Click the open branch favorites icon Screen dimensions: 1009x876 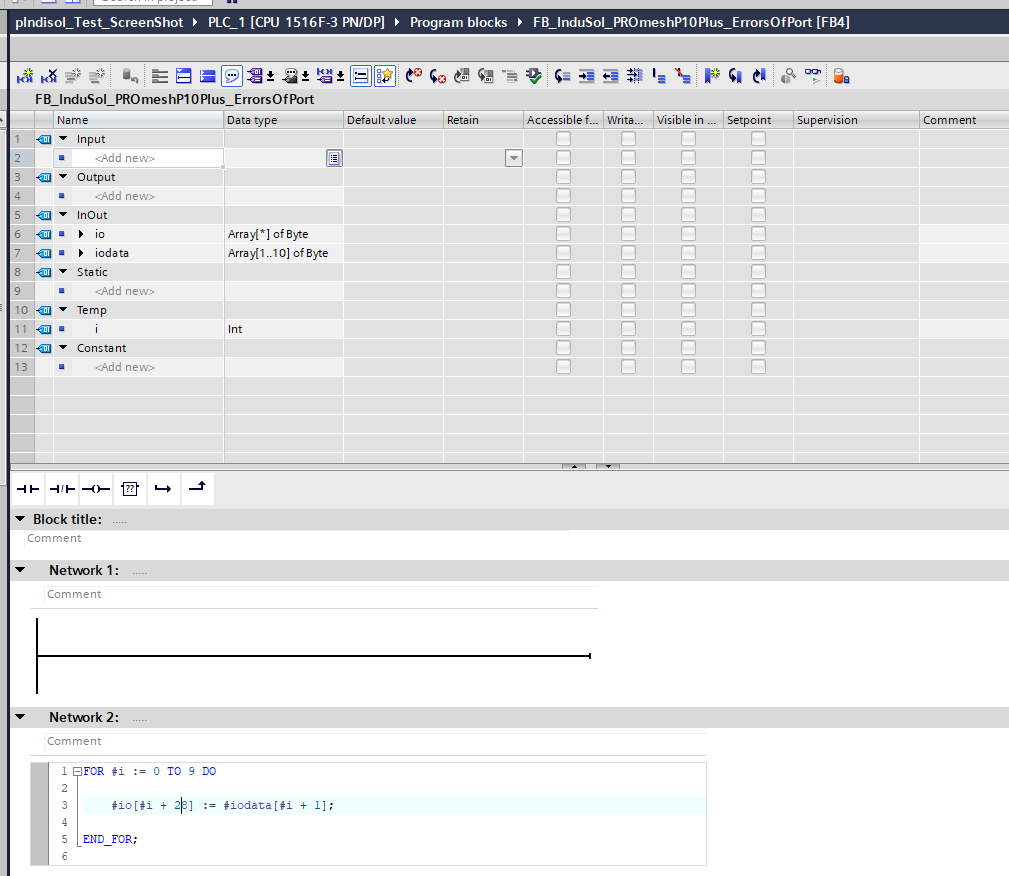point(163,489)
